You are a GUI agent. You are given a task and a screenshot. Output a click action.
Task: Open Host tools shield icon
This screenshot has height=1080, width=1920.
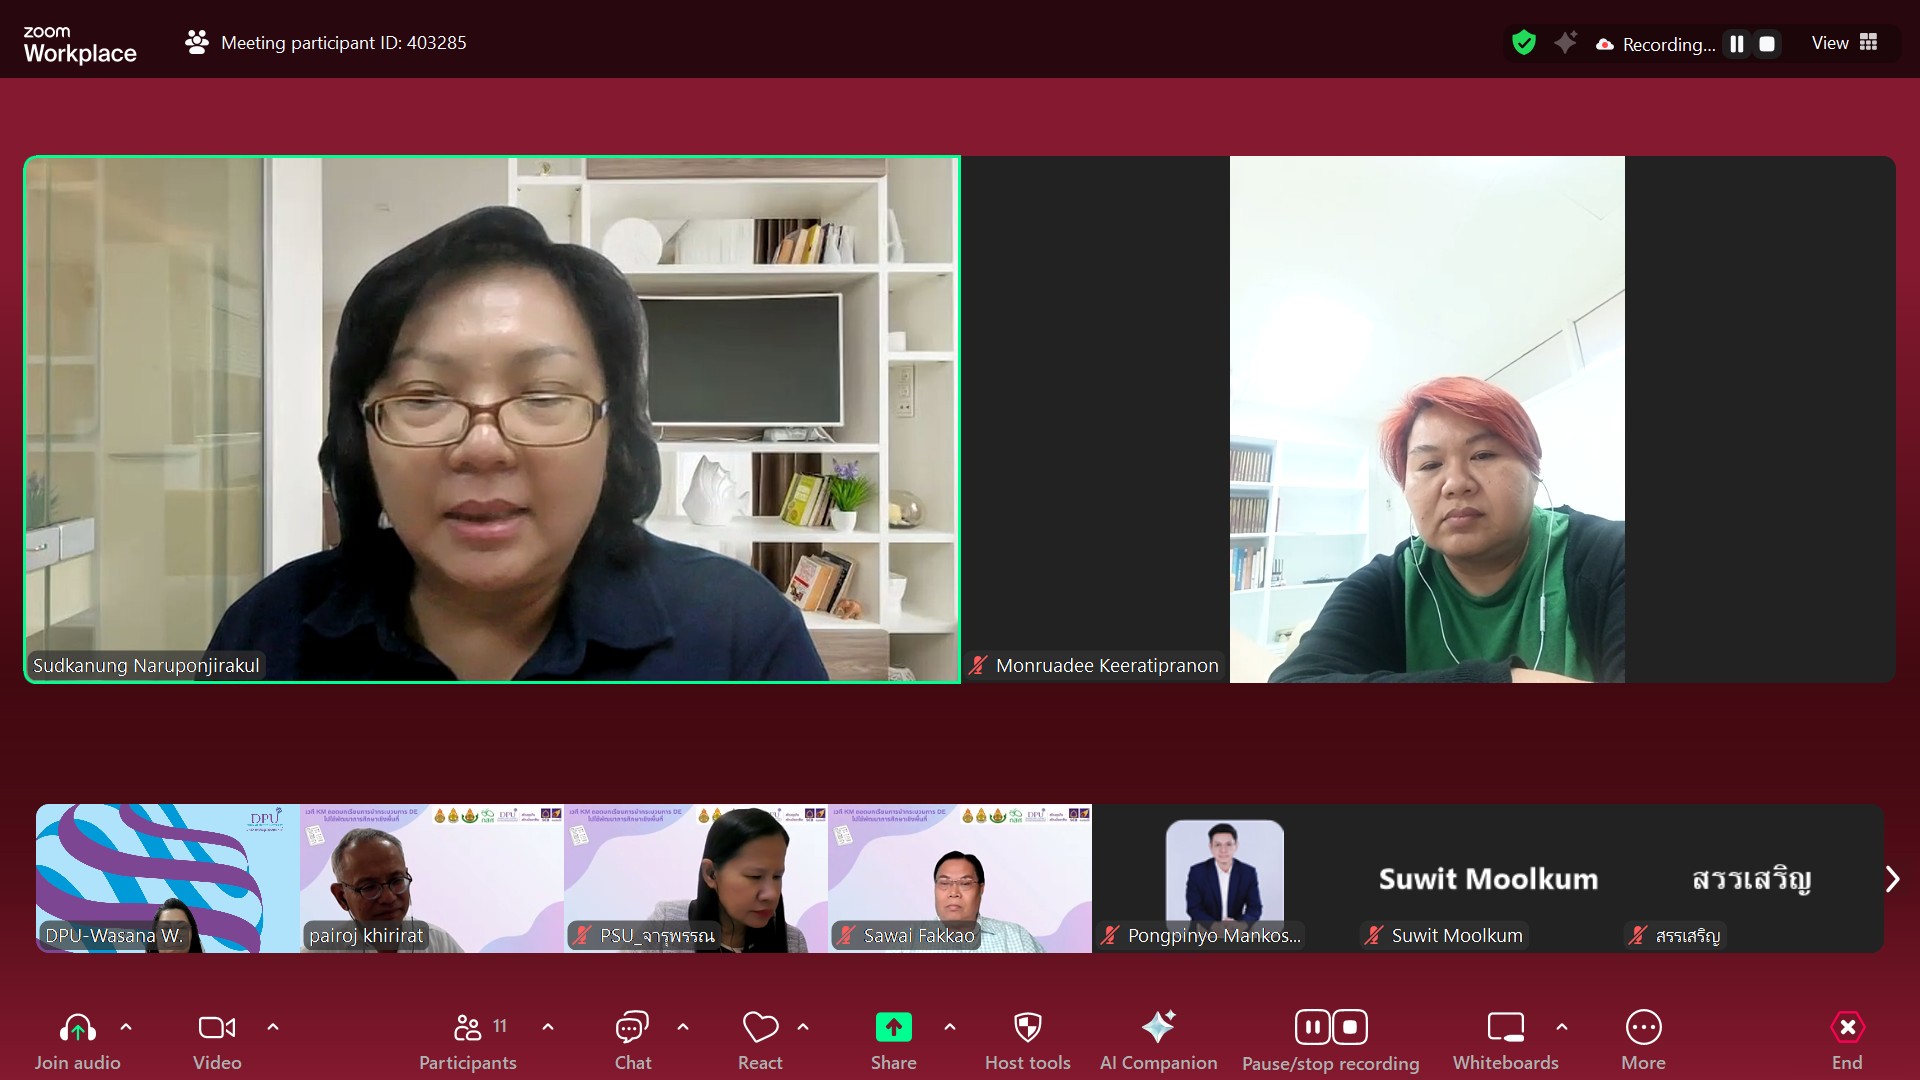(x=1027, y=1028)
